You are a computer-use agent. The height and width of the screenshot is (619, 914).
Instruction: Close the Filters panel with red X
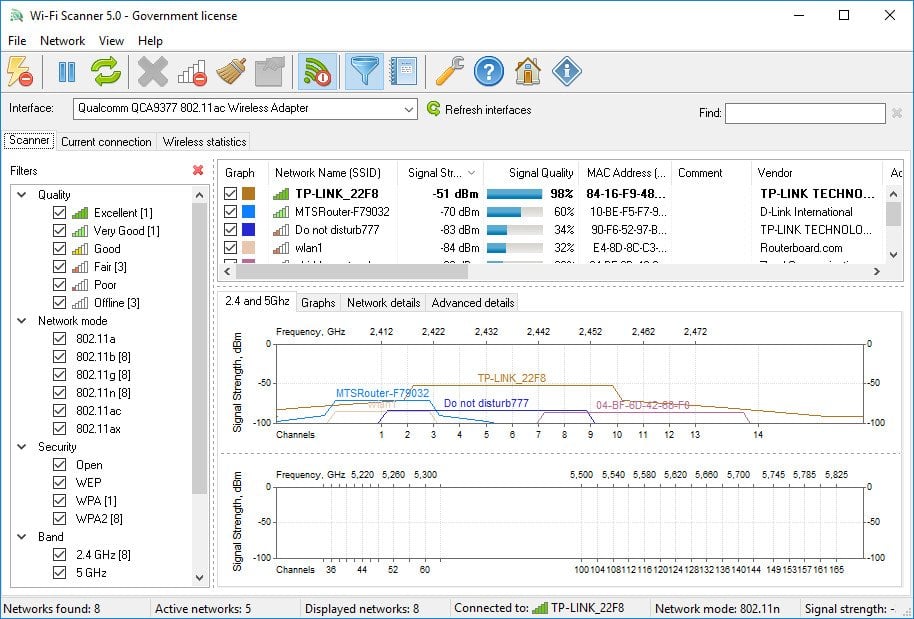(198, 170)
